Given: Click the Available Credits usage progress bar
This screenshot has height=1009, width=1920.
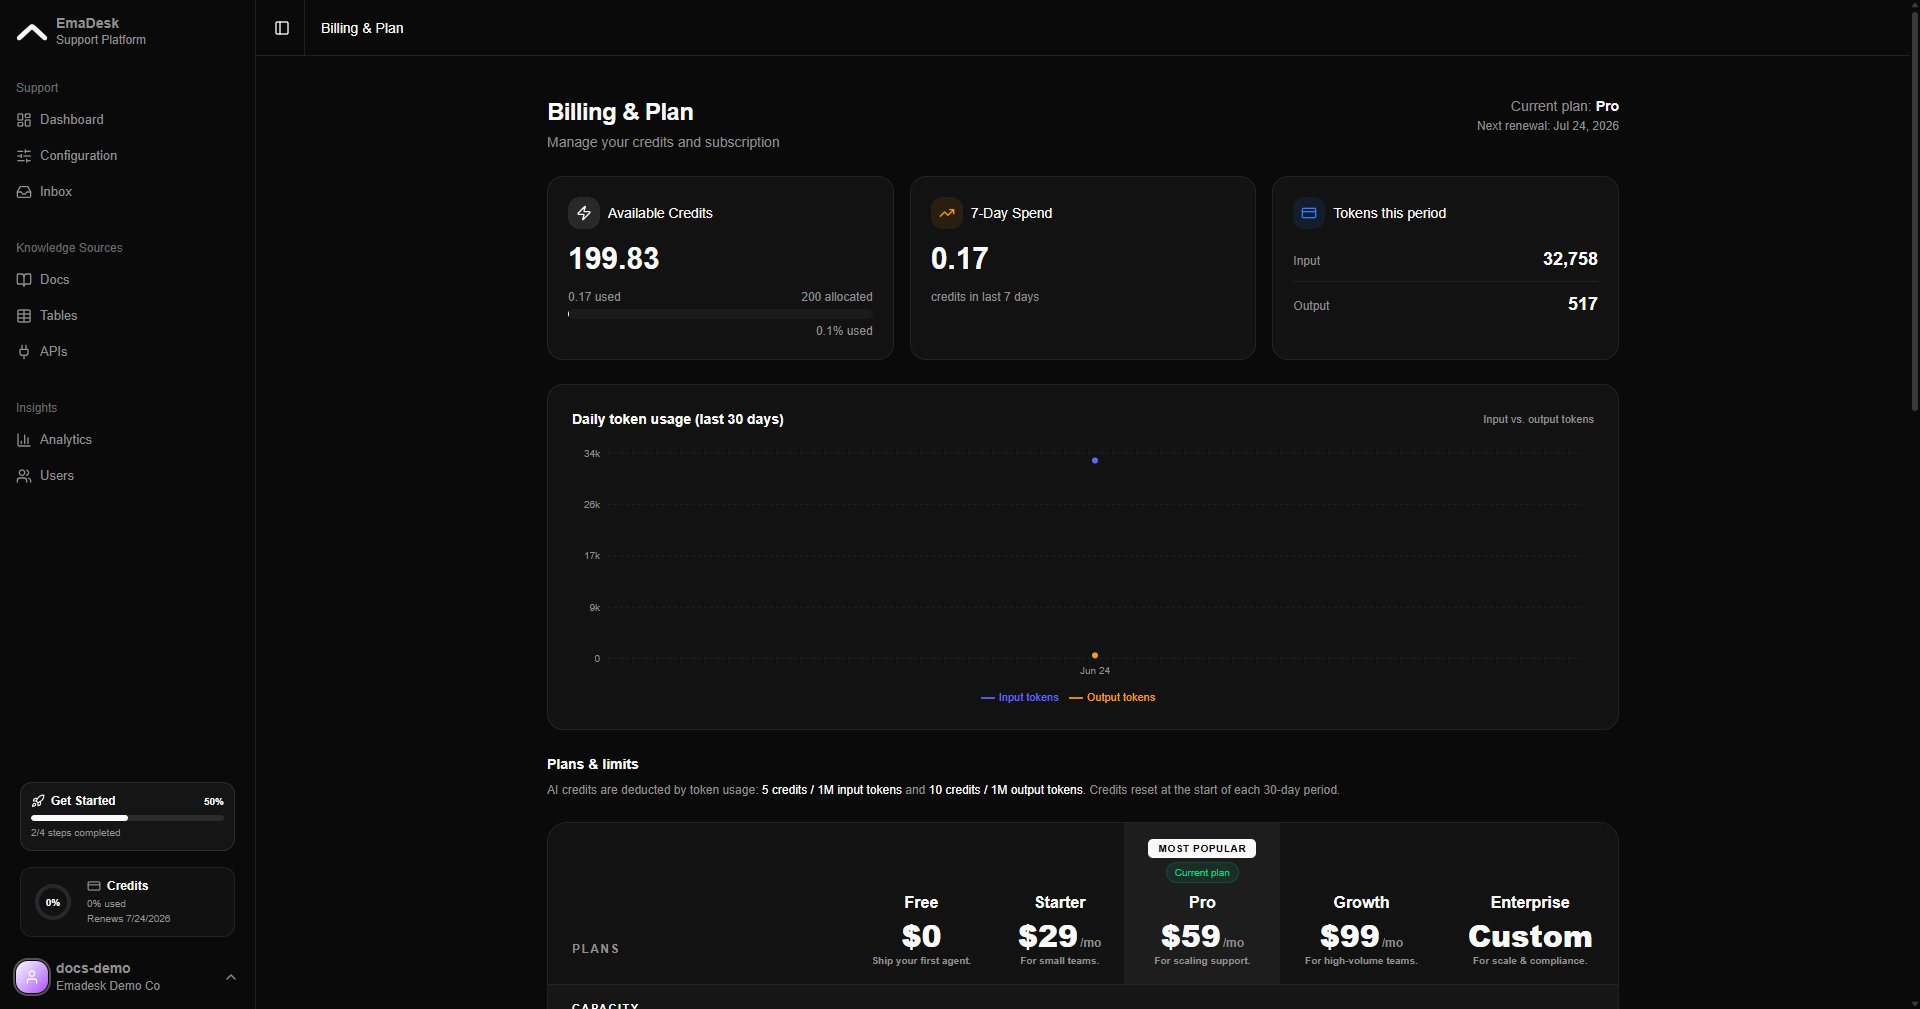Looking at the screenshot, I should [720, 314].
